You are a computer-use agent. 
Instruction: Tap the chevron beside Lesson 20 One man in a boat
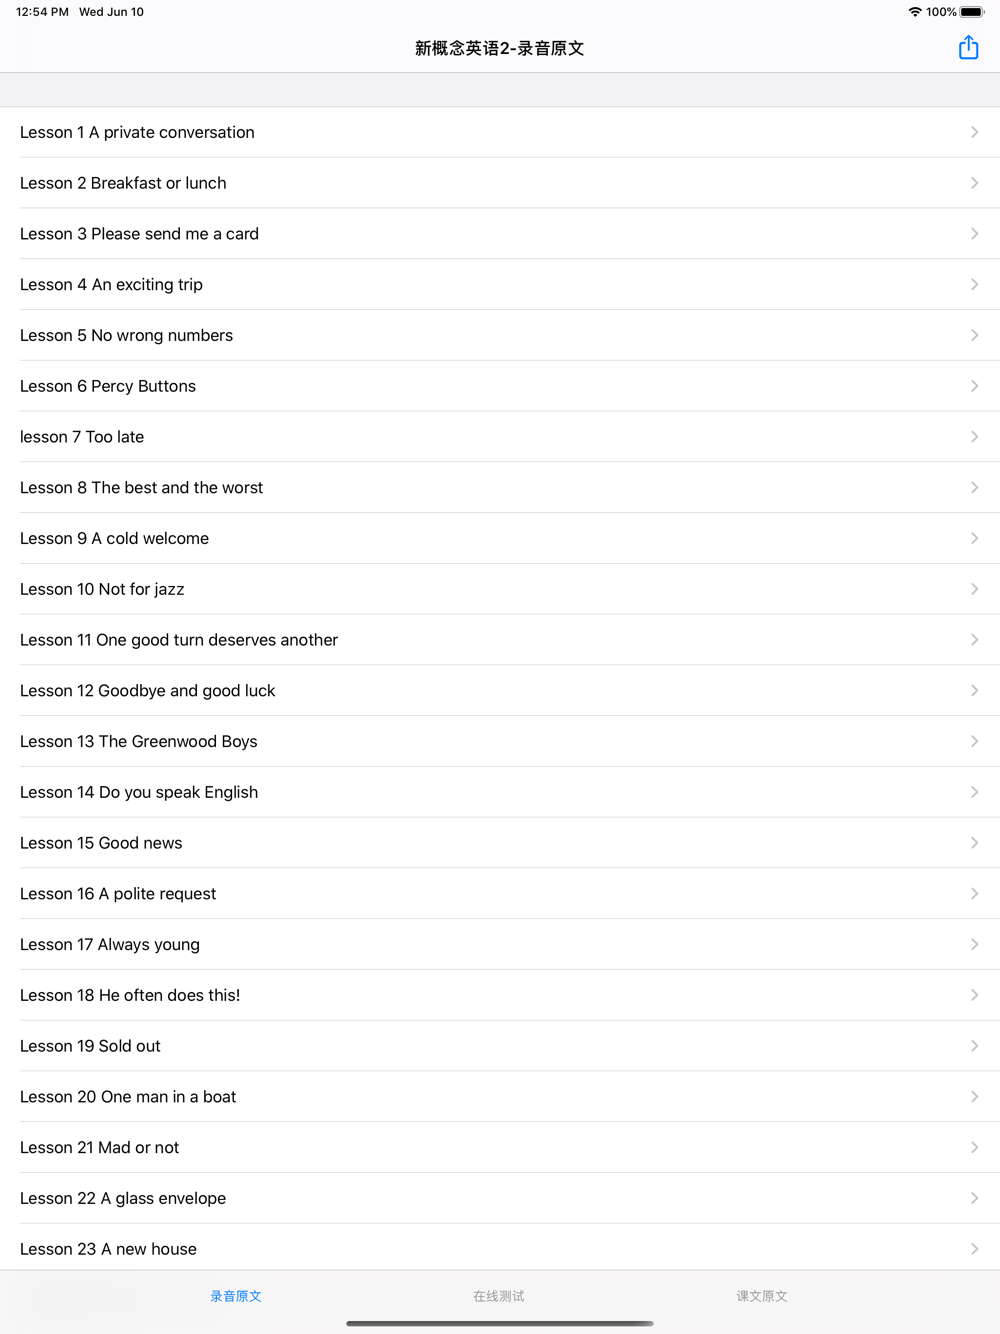[x=974, y=1097]
